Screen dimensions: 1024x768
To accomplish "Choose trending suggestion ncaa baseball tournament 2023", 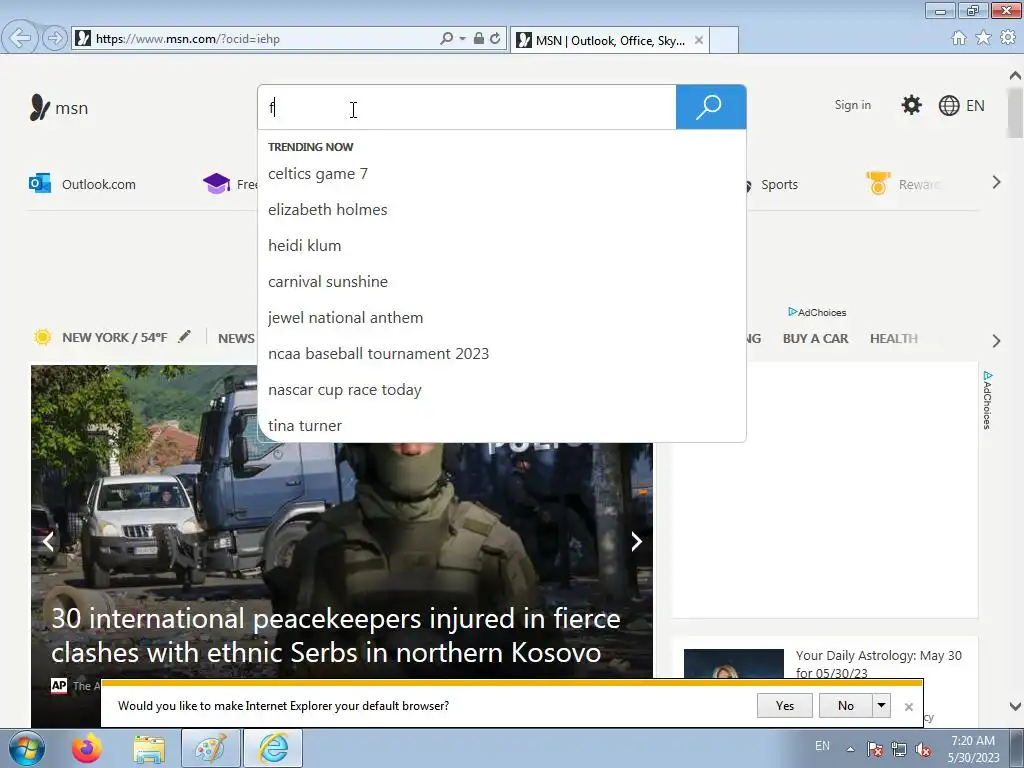I will pos(378,353).
